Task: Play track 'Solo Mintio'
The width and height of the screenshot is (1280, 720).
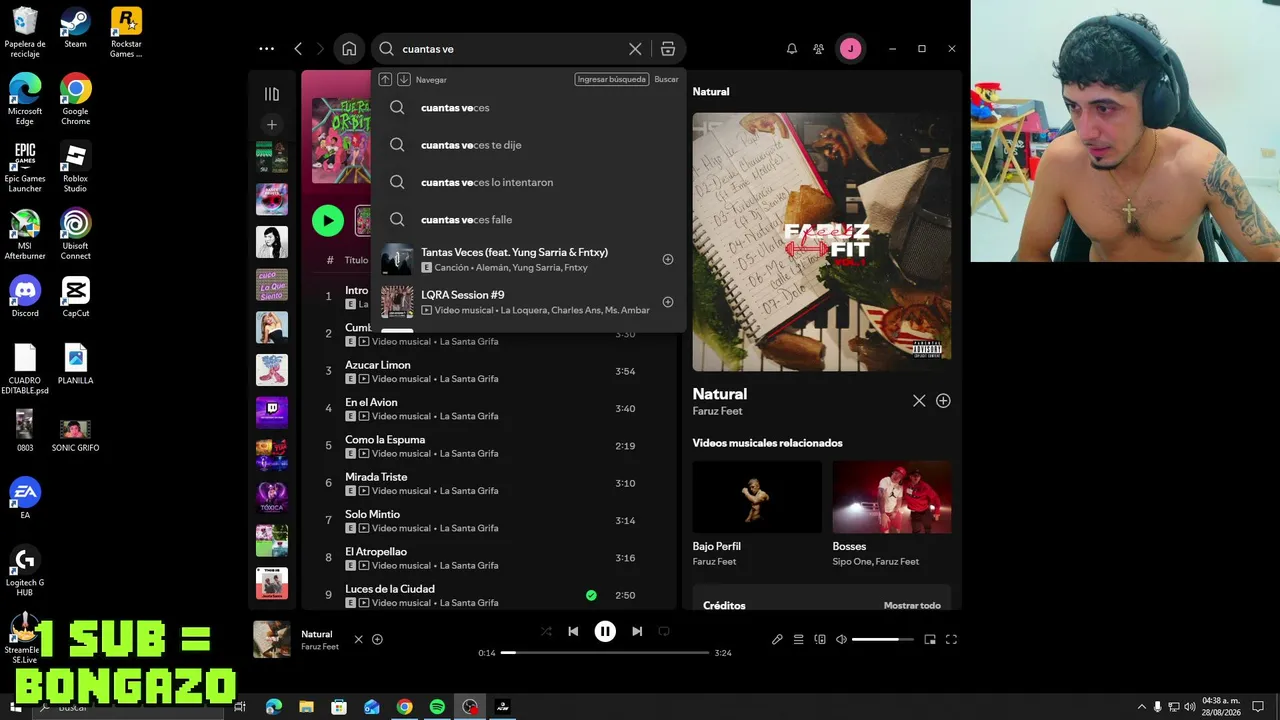Action: click(372, 514)
